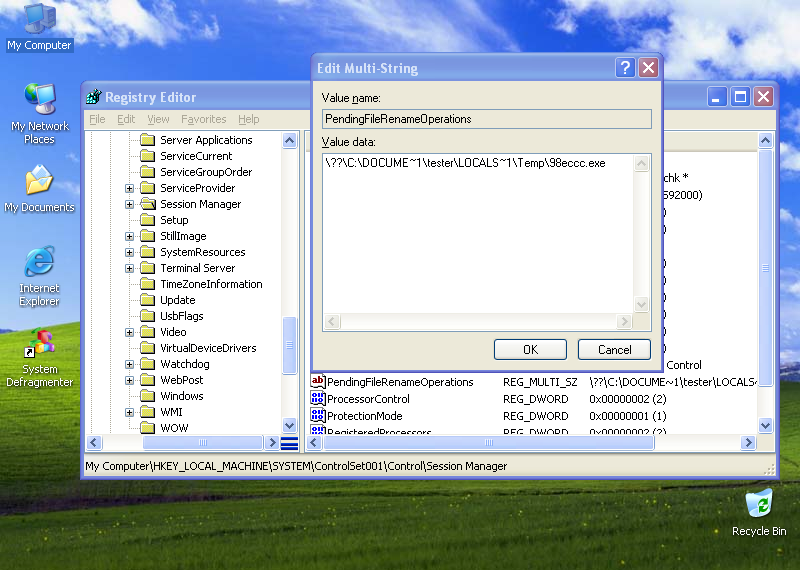Expand the WMI tree node
The width and height of the screenshot is (800, 570).
click(x=130, y=412)
